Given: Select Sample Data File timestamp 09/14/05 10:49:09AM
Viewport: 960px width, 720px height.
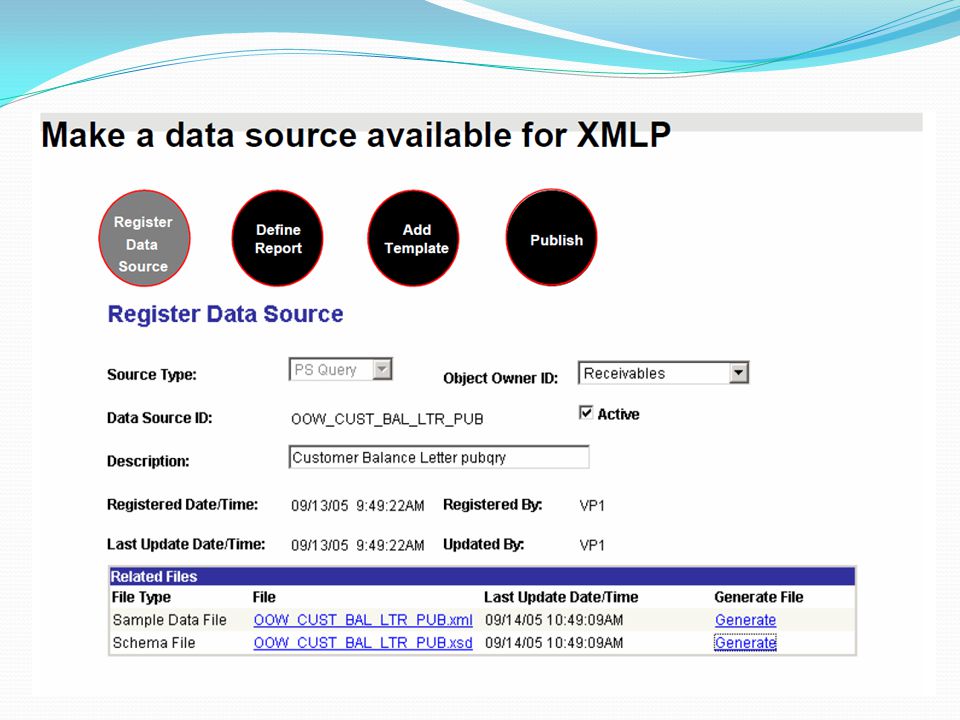Looking at the screenshot, I should [554, 620].
